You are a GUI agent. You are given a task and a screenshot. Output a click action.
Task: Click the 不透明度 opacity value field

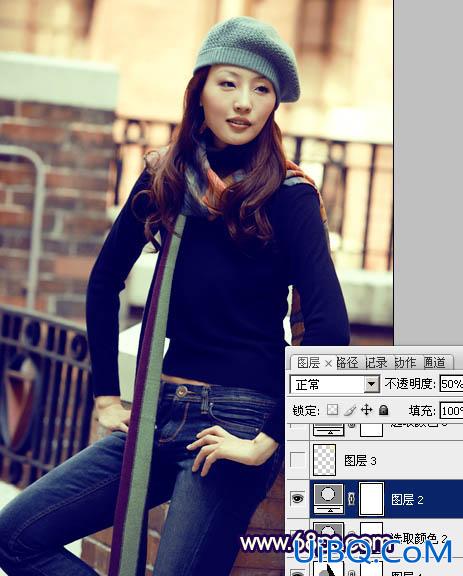click(452, 384)
